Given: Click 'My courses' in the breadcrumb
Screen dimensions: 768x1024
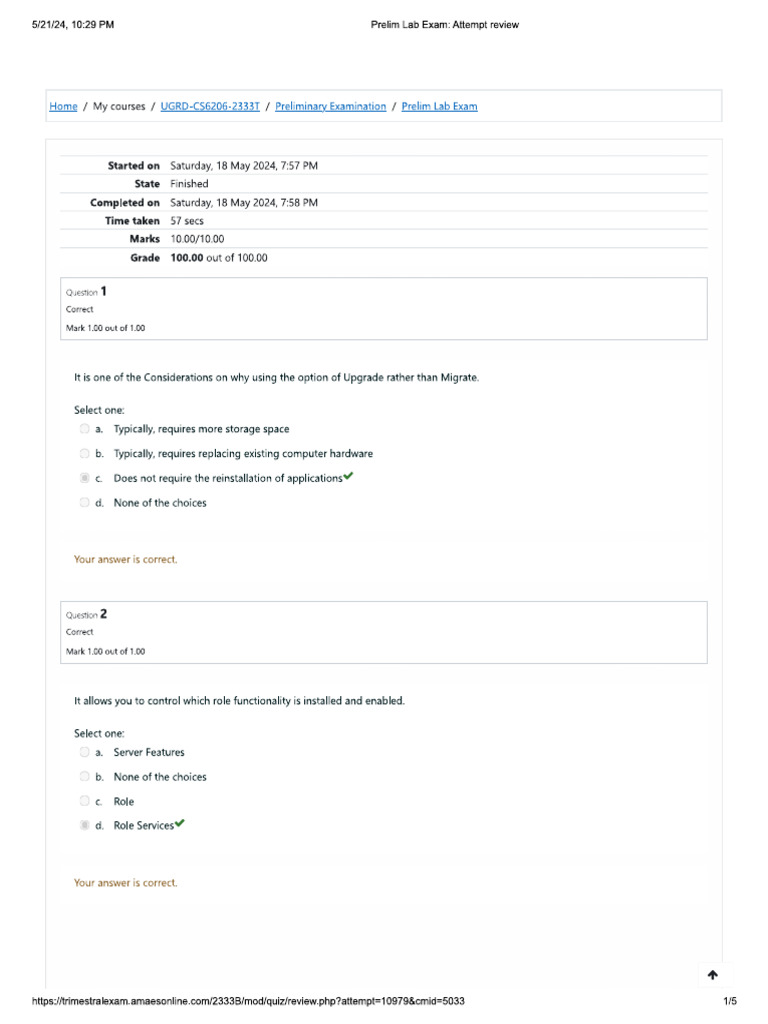Looking at the screenshot, I should [x=119, y=106].
